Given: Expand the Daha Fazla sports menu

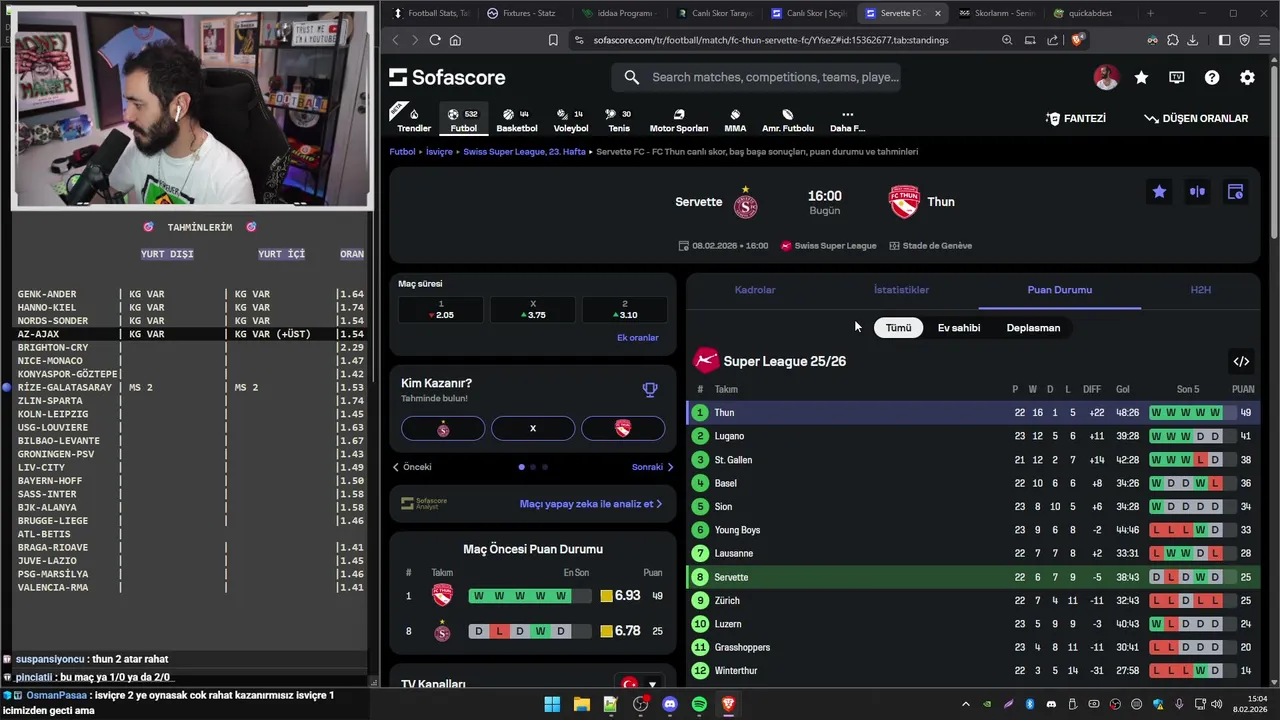Looking at the screenshot, I should pos(847,119).
